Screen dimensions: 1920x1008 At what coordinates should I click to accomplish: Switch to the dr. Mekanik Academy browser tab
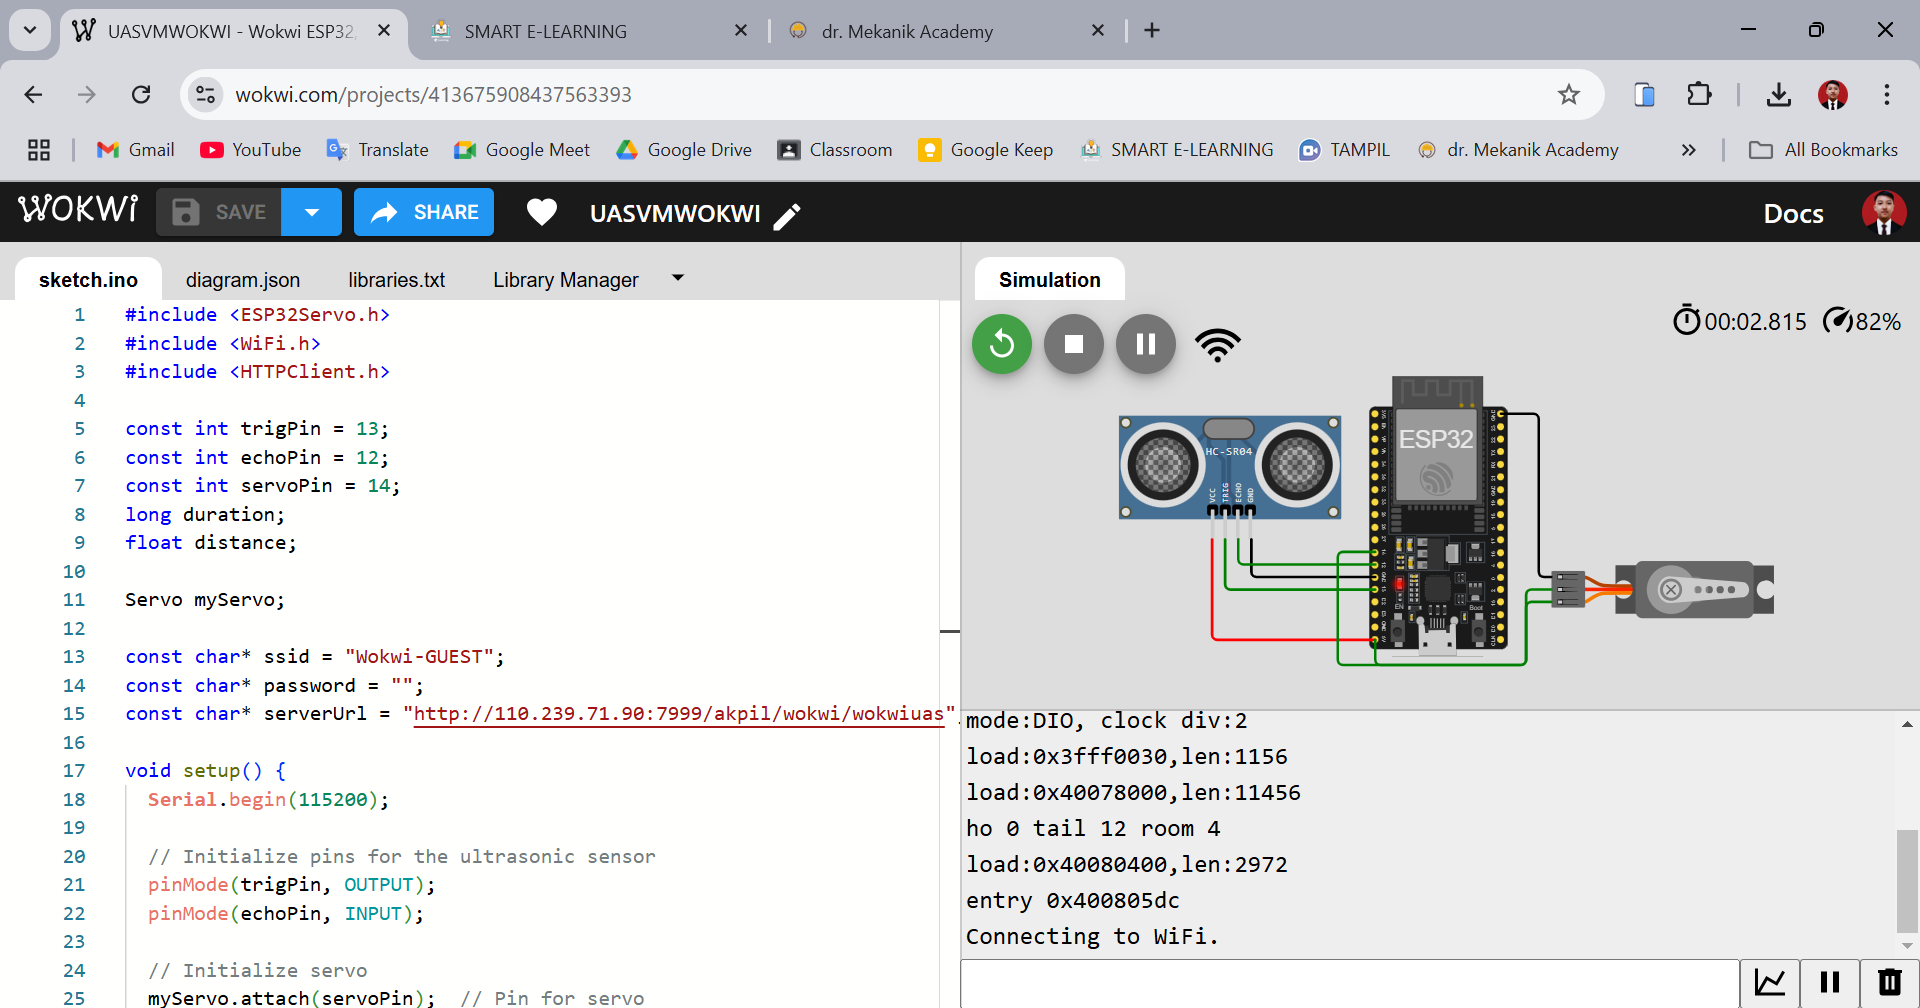pos(947,31)
